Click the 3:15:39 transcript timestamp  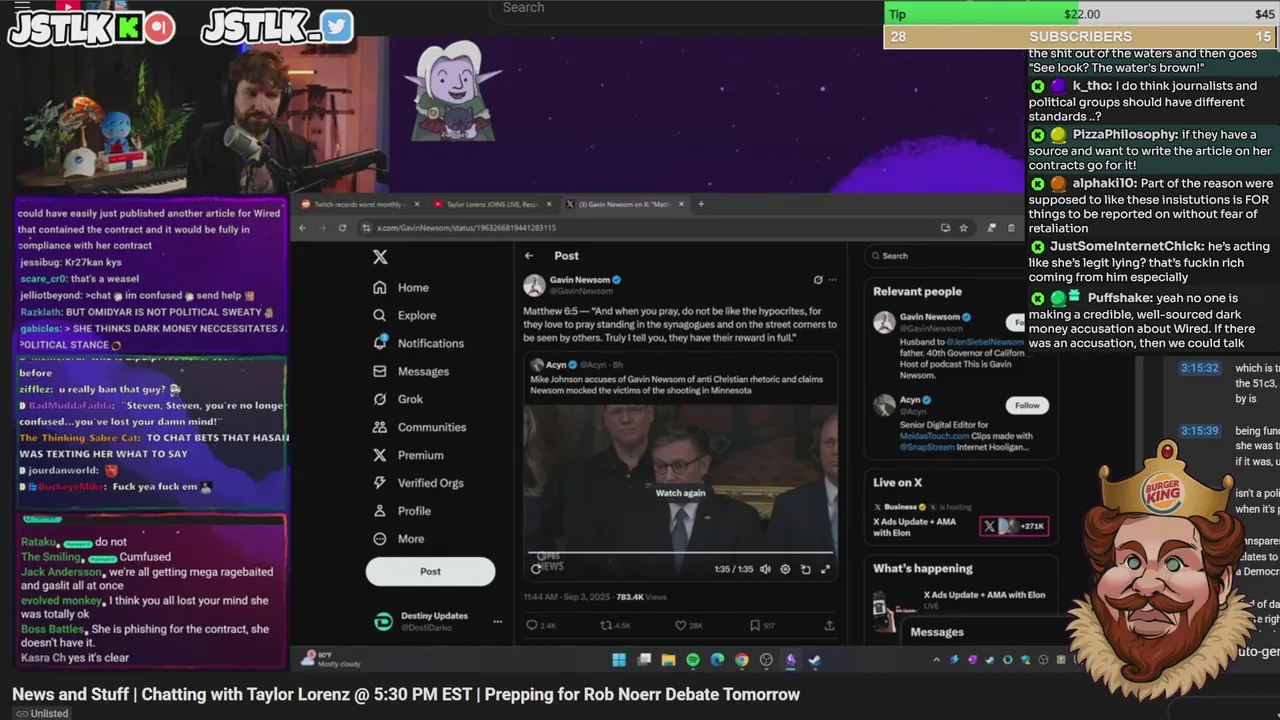(x=1199, y=431)
